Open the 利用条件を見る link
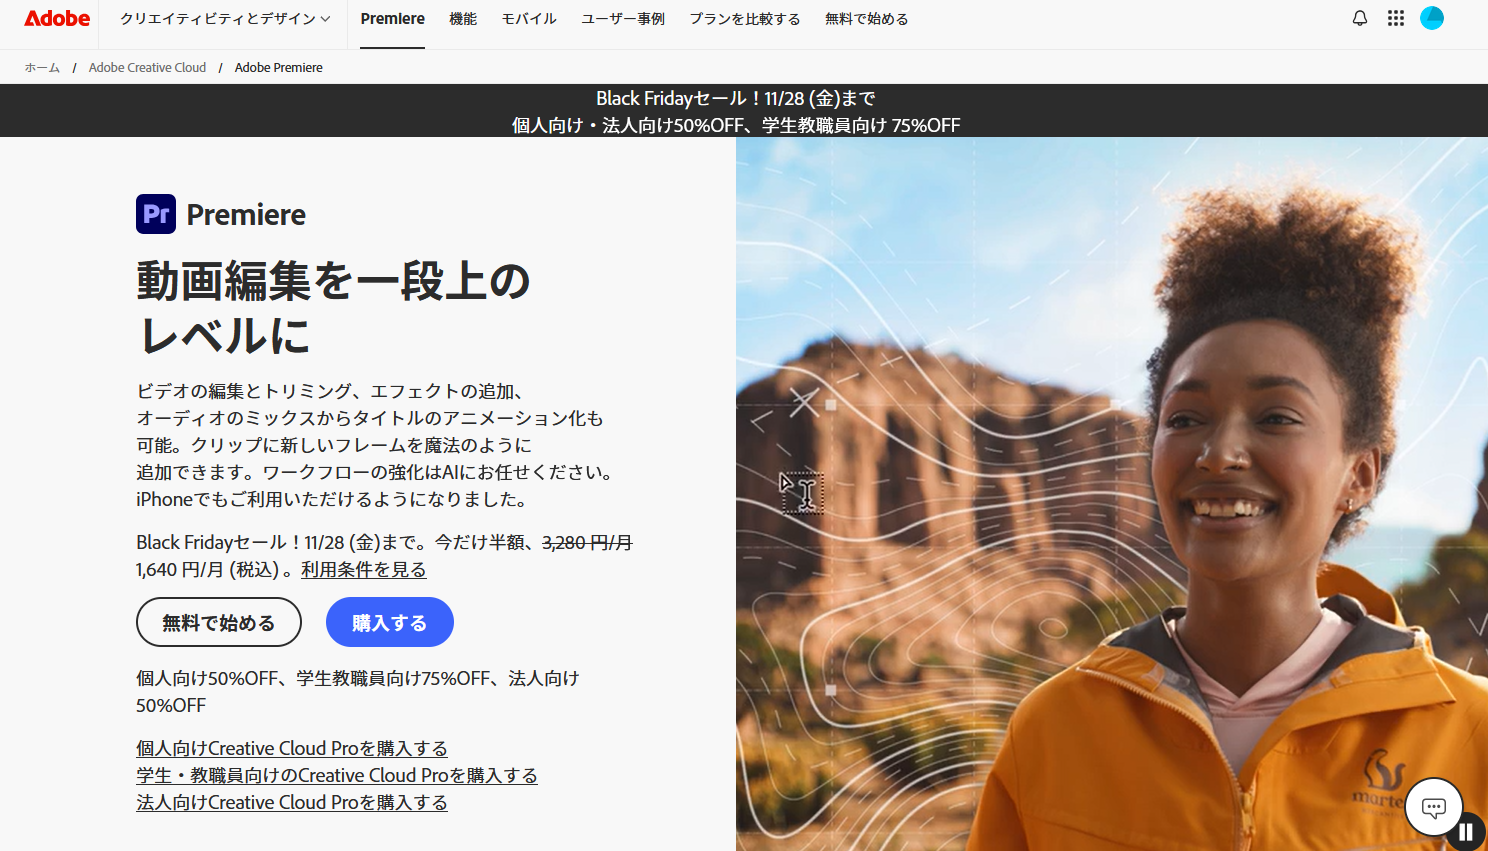 [364, 569]
